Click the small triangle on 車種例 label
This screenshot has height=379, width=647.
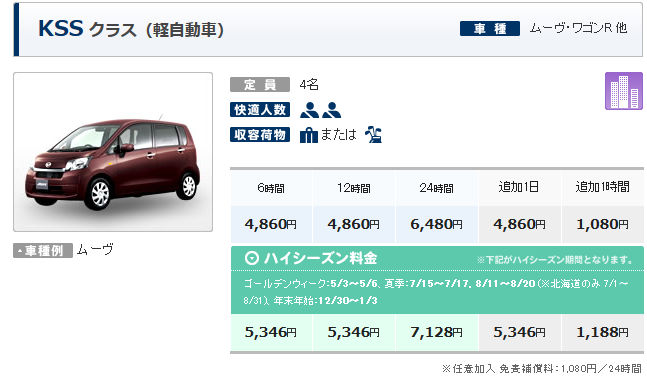[x=20, y=251]
